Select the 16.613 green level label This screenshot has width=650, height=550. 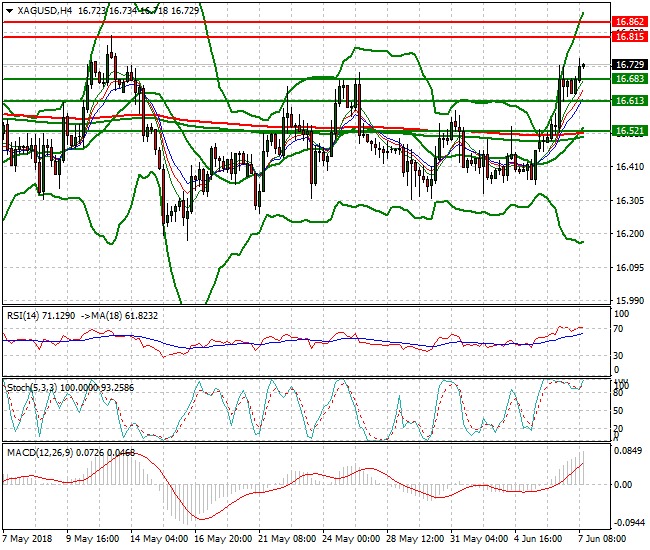click(x=629, y=101)
